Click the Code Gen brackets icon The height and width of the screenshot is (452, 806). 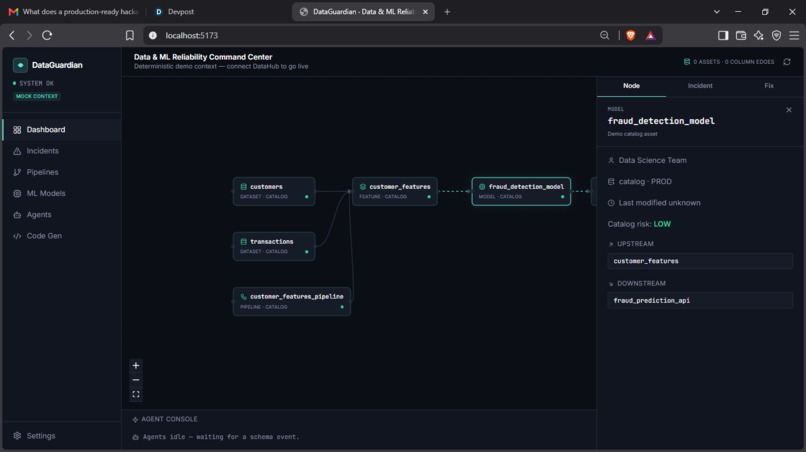click(x=17, y=236)
